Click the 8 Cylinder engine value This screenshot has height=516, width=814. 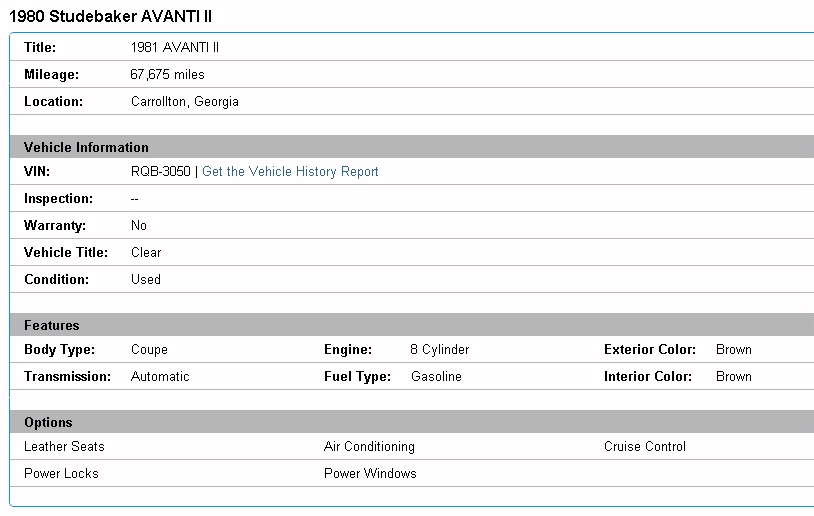[x=439, y=350]
